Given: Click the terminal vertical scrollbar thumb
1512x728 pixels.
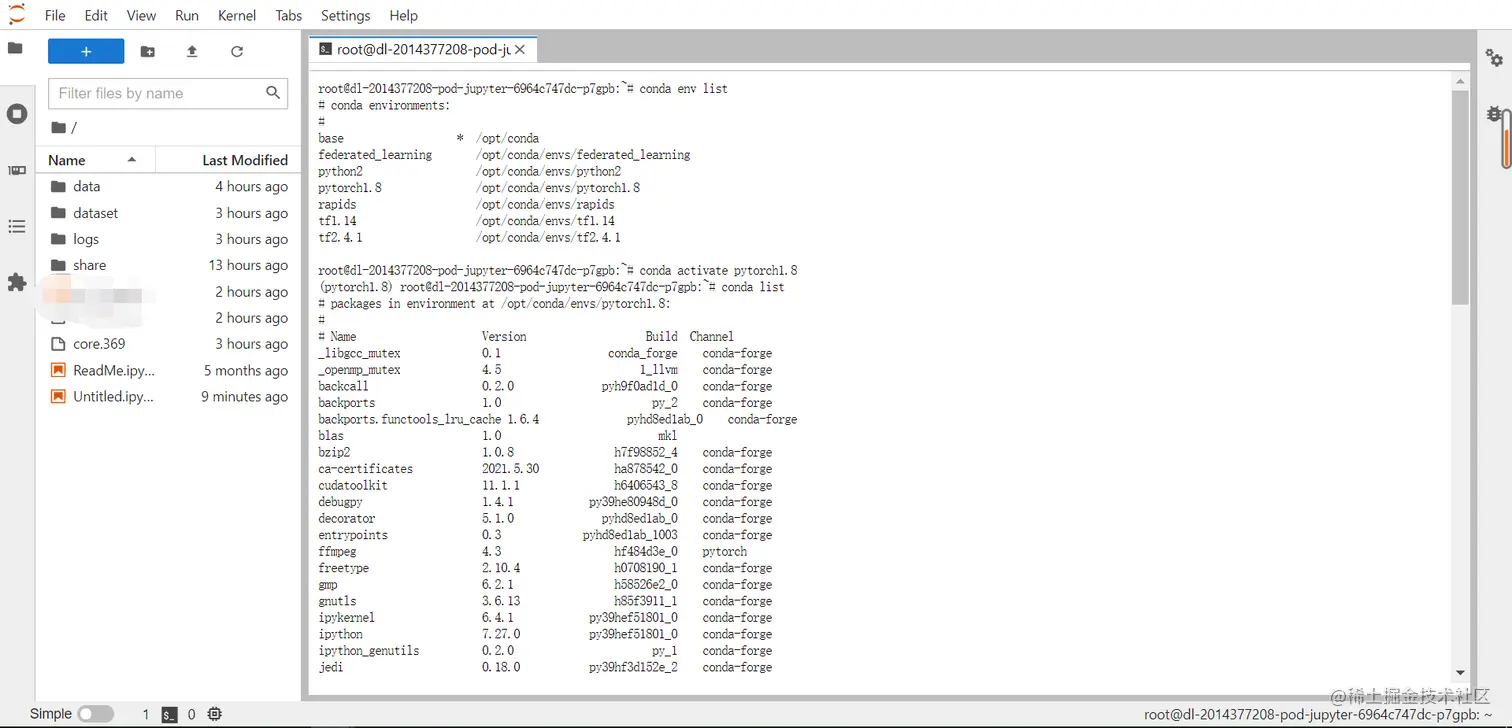Looking at the screenshot, I should pos(1460,197).
